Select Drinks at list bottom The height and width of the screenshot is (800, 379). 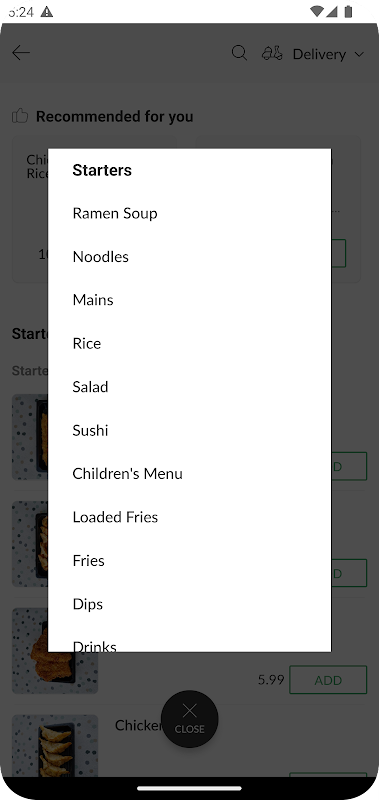[x=94, y=646]
